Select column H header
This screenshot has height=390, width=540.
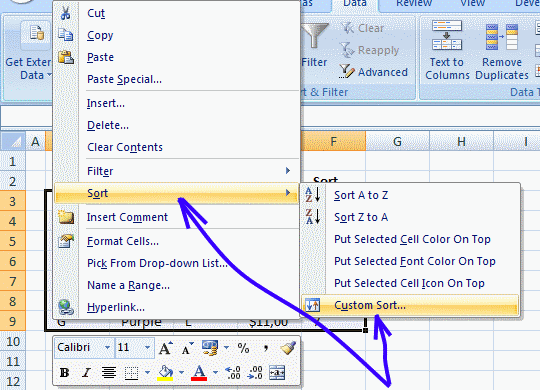[x=461, y=141]
